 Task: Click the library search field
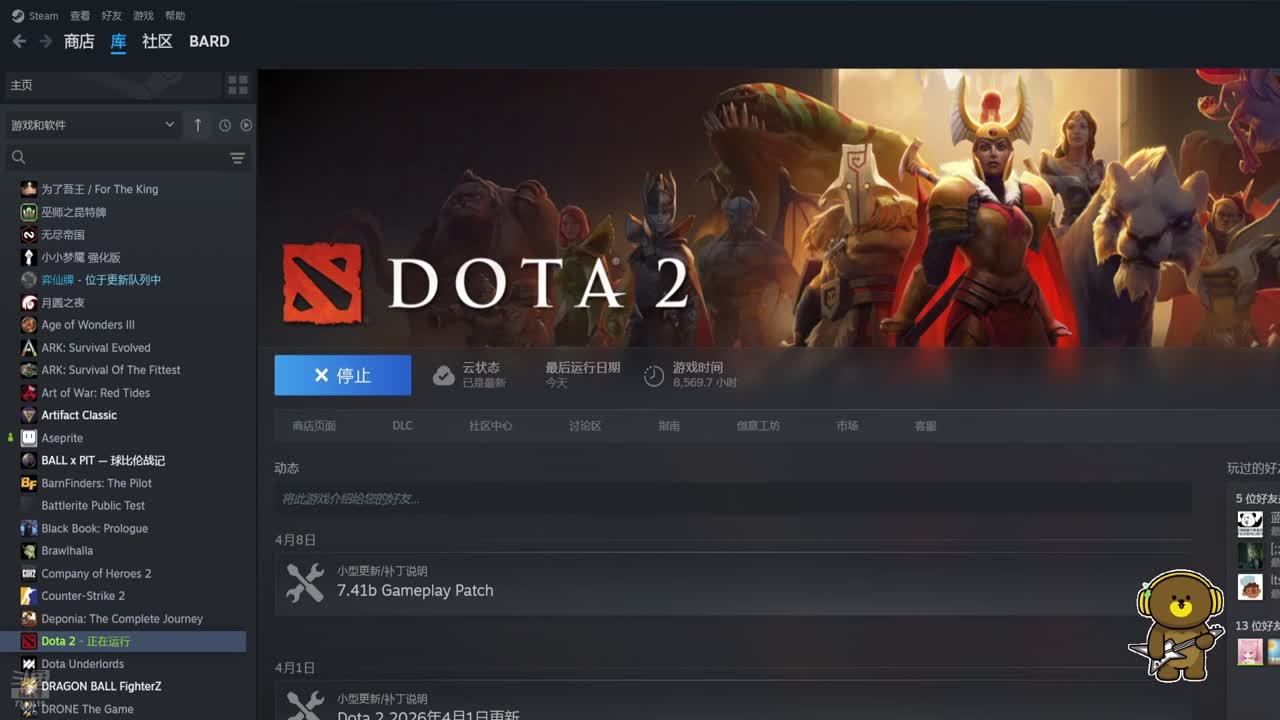coord(118,158)
